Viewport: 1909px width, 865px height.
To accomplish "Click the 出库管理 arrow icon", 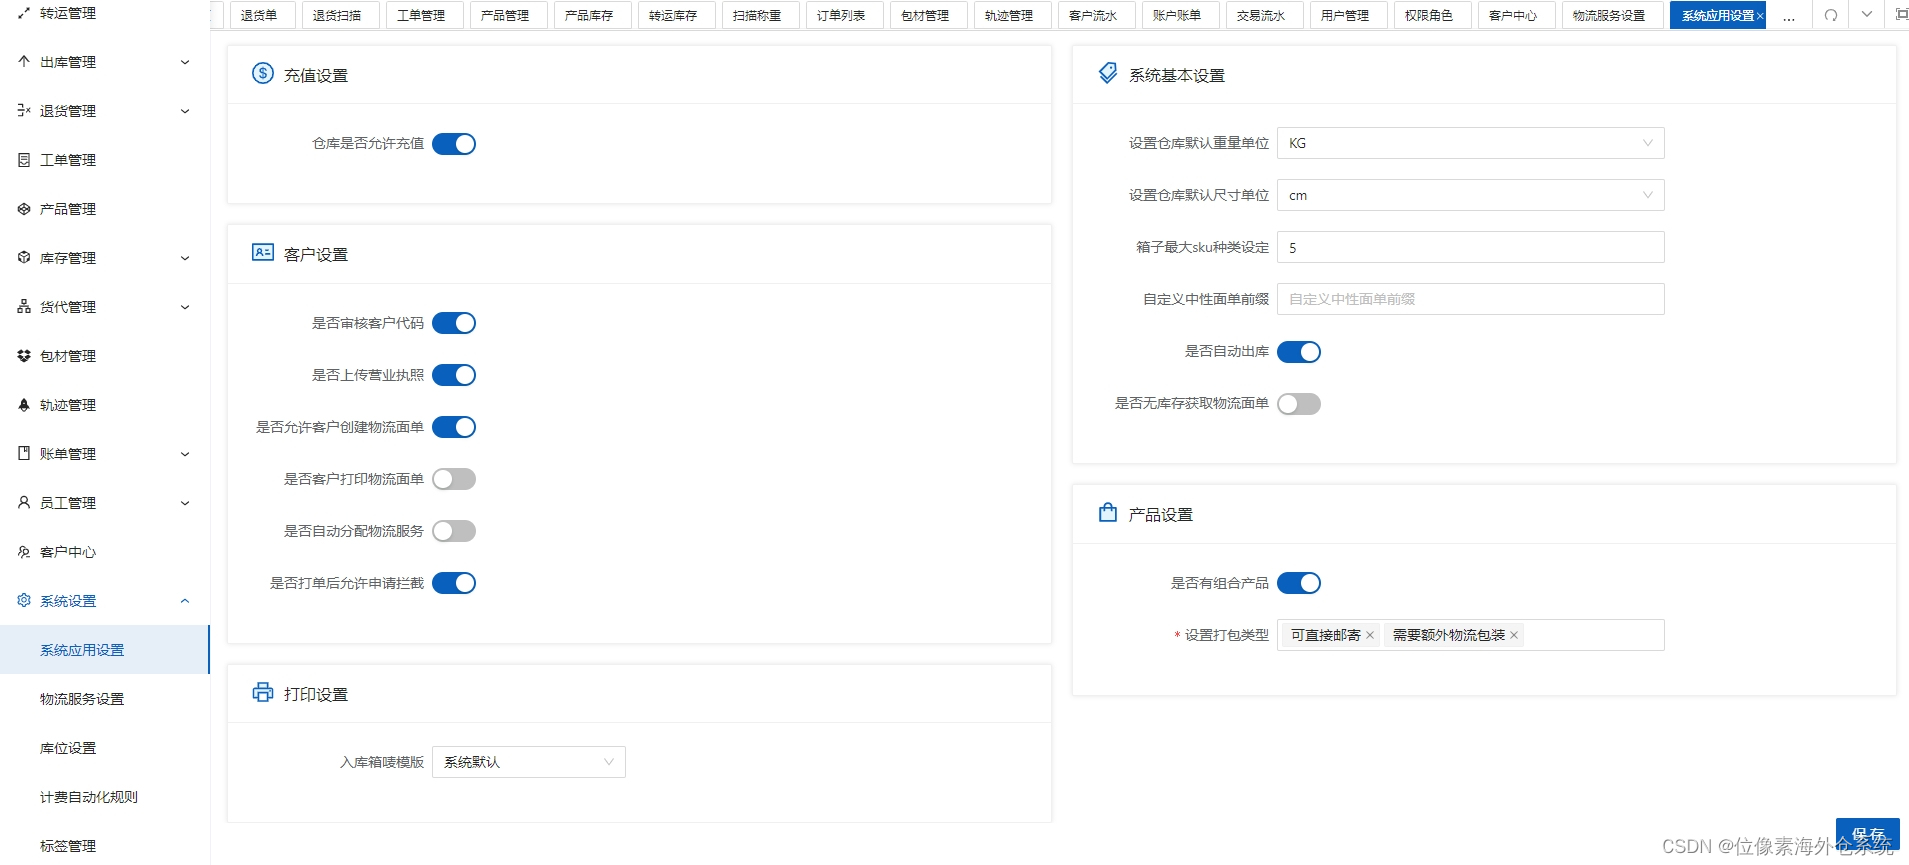I will (x=24, y=61).
